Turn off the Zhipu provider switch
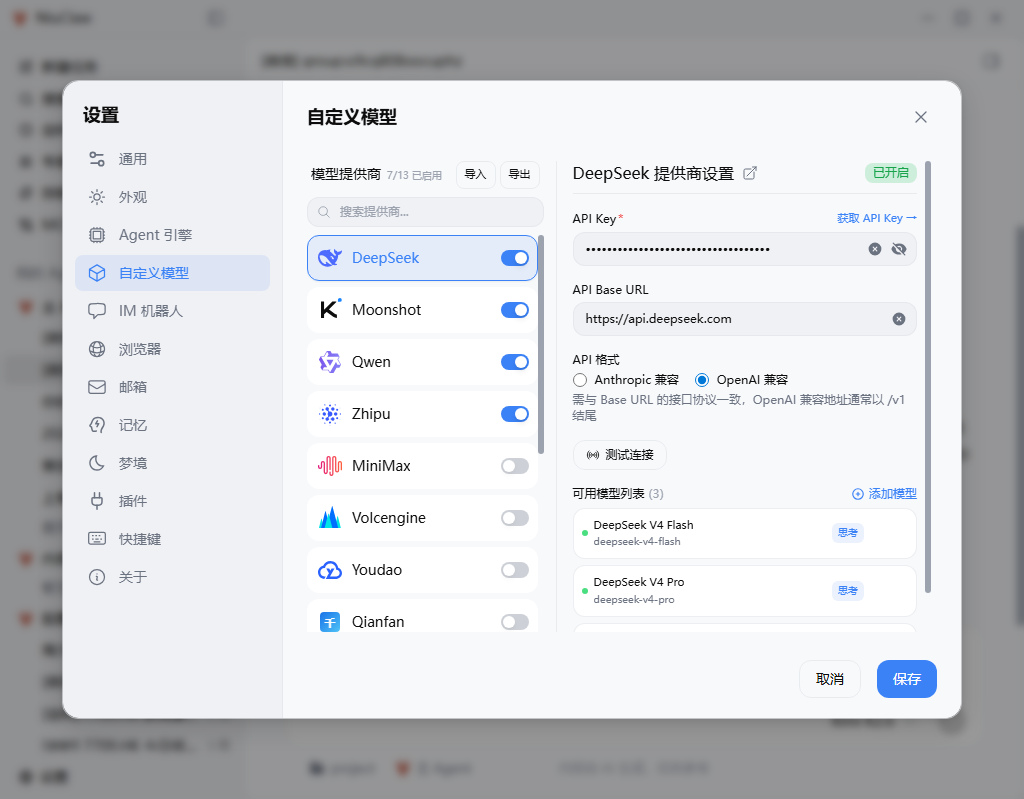This screenshot has height=799, width=1024. point(515,414)
